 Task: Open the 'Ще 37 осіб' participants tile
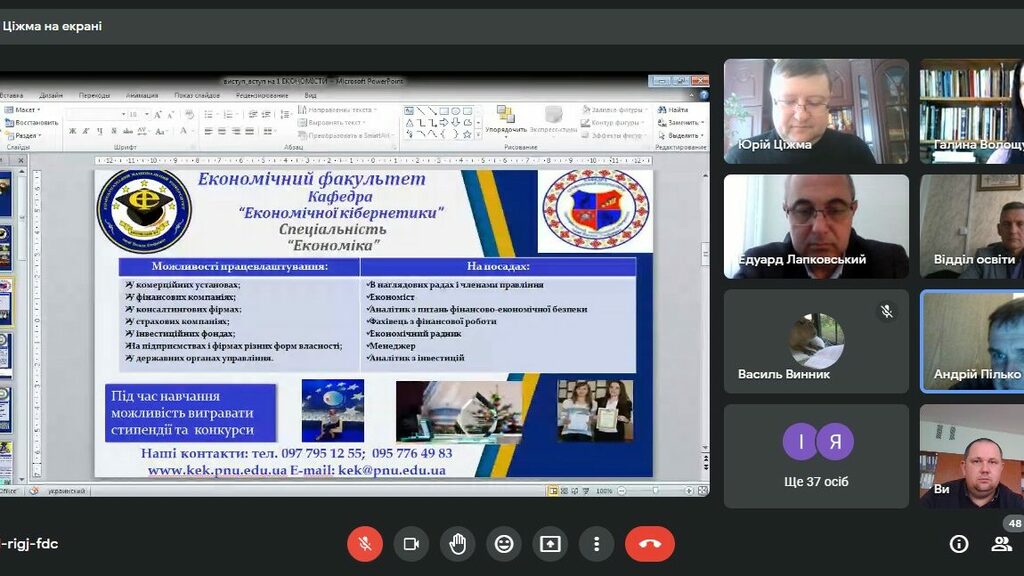coord(816,456)
